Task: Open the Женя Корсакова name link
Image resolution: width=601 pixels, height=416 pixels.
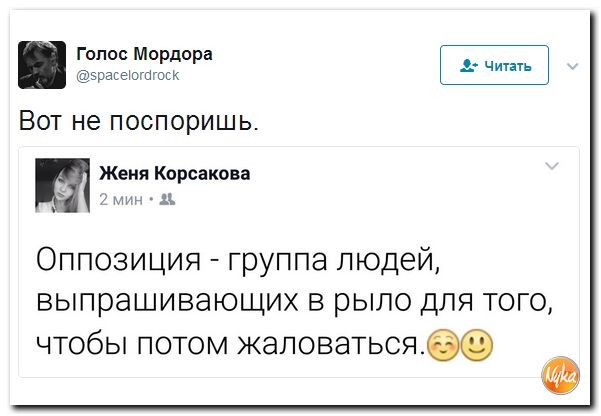Action: pos(175,174)
